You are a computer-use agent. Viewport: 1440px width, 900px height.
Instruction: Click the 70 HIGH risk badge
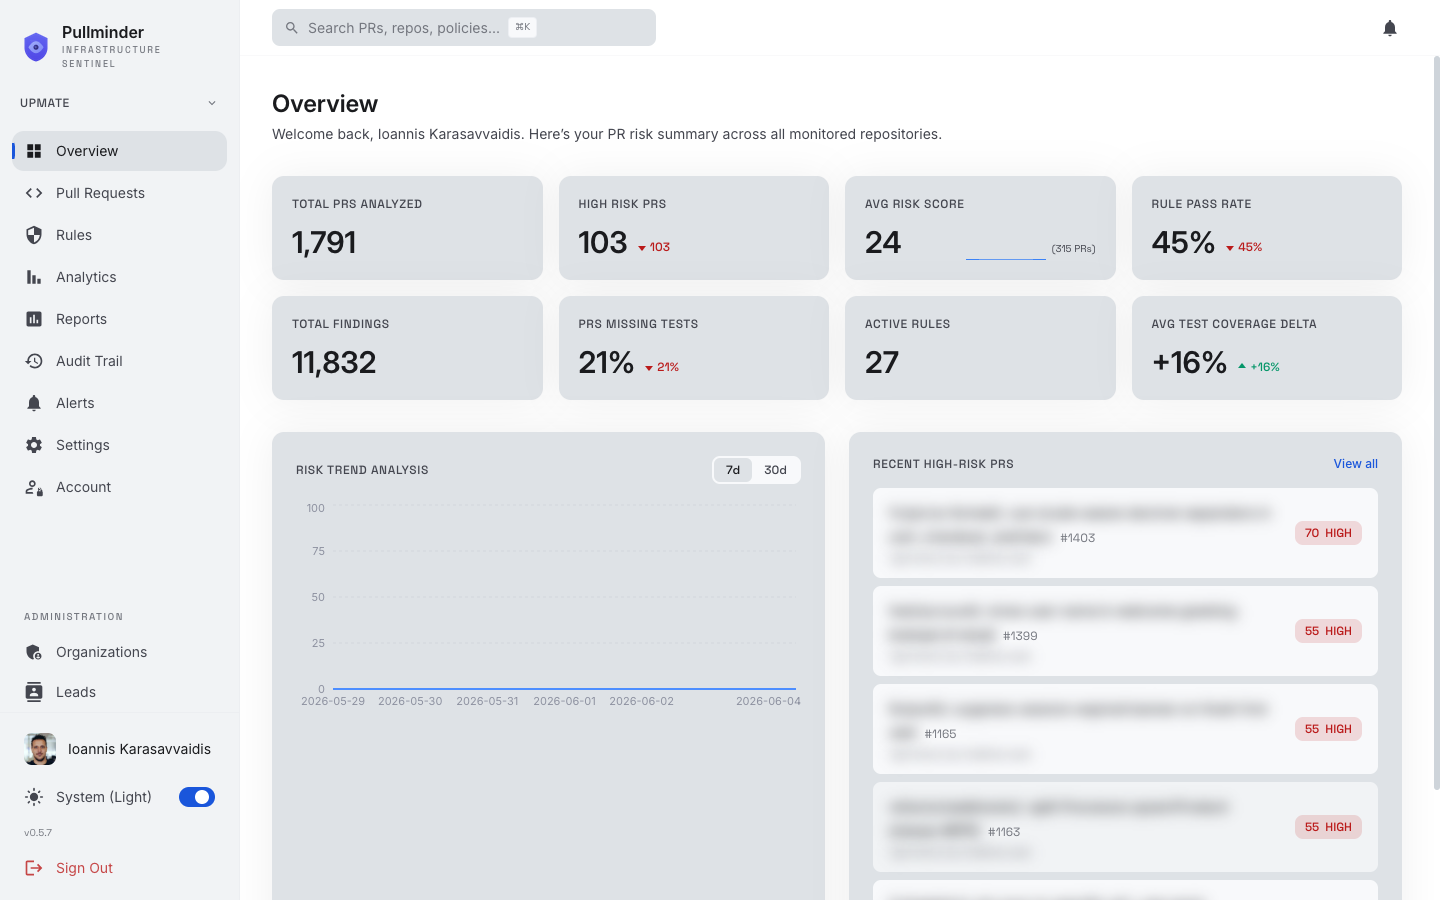(1328, 533)
